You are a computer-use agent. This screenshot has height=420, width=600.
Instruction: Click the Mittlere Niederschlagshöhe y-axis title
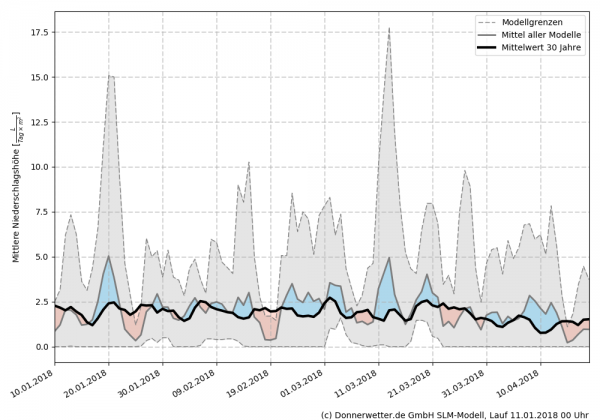pos(16,192)
